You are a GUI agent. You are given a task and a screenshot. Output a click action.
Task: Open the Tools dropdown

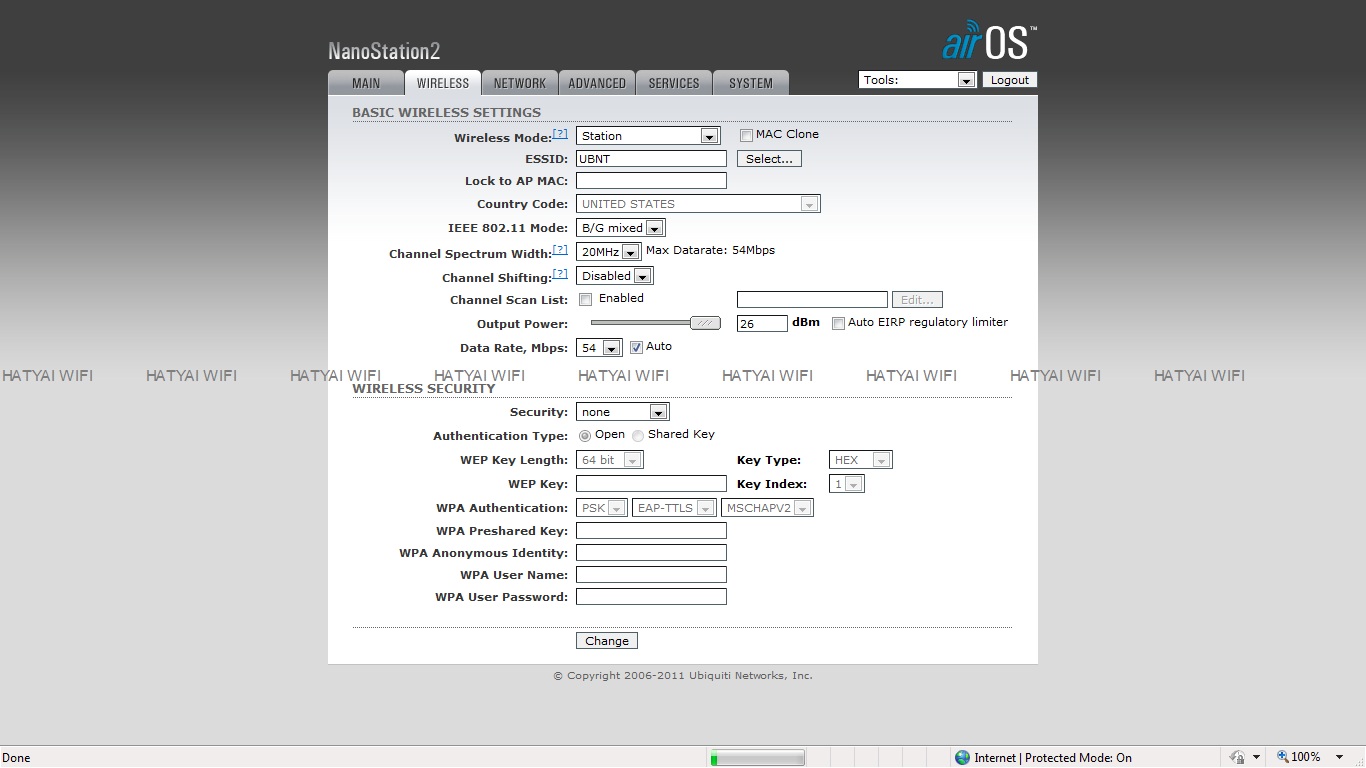click(917, 80)
